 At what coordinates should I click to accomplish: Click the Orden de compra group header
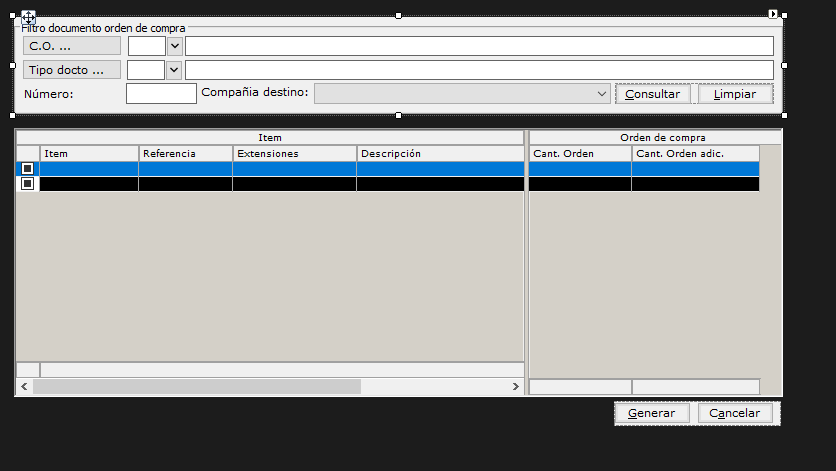pos(655,138)
